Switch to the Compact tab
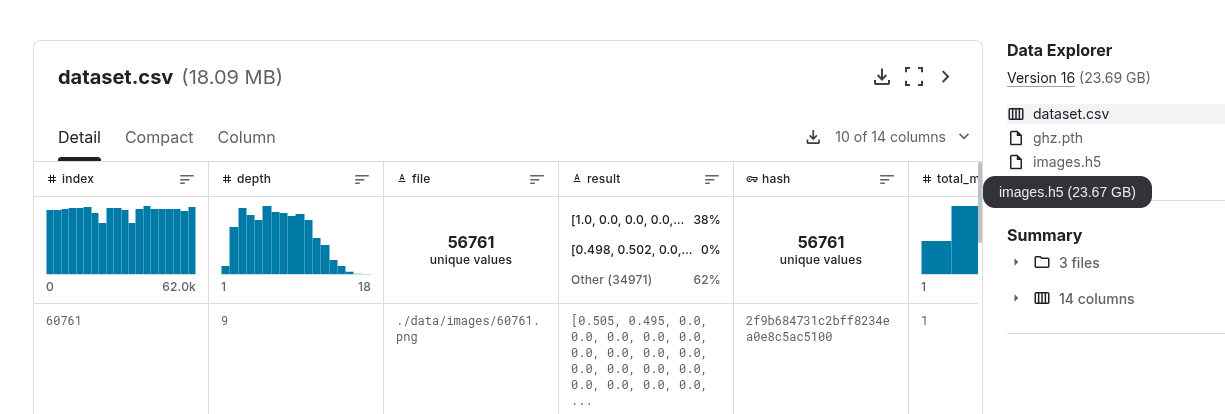The height and width of the screenshot is (414, 1225). 159,138
